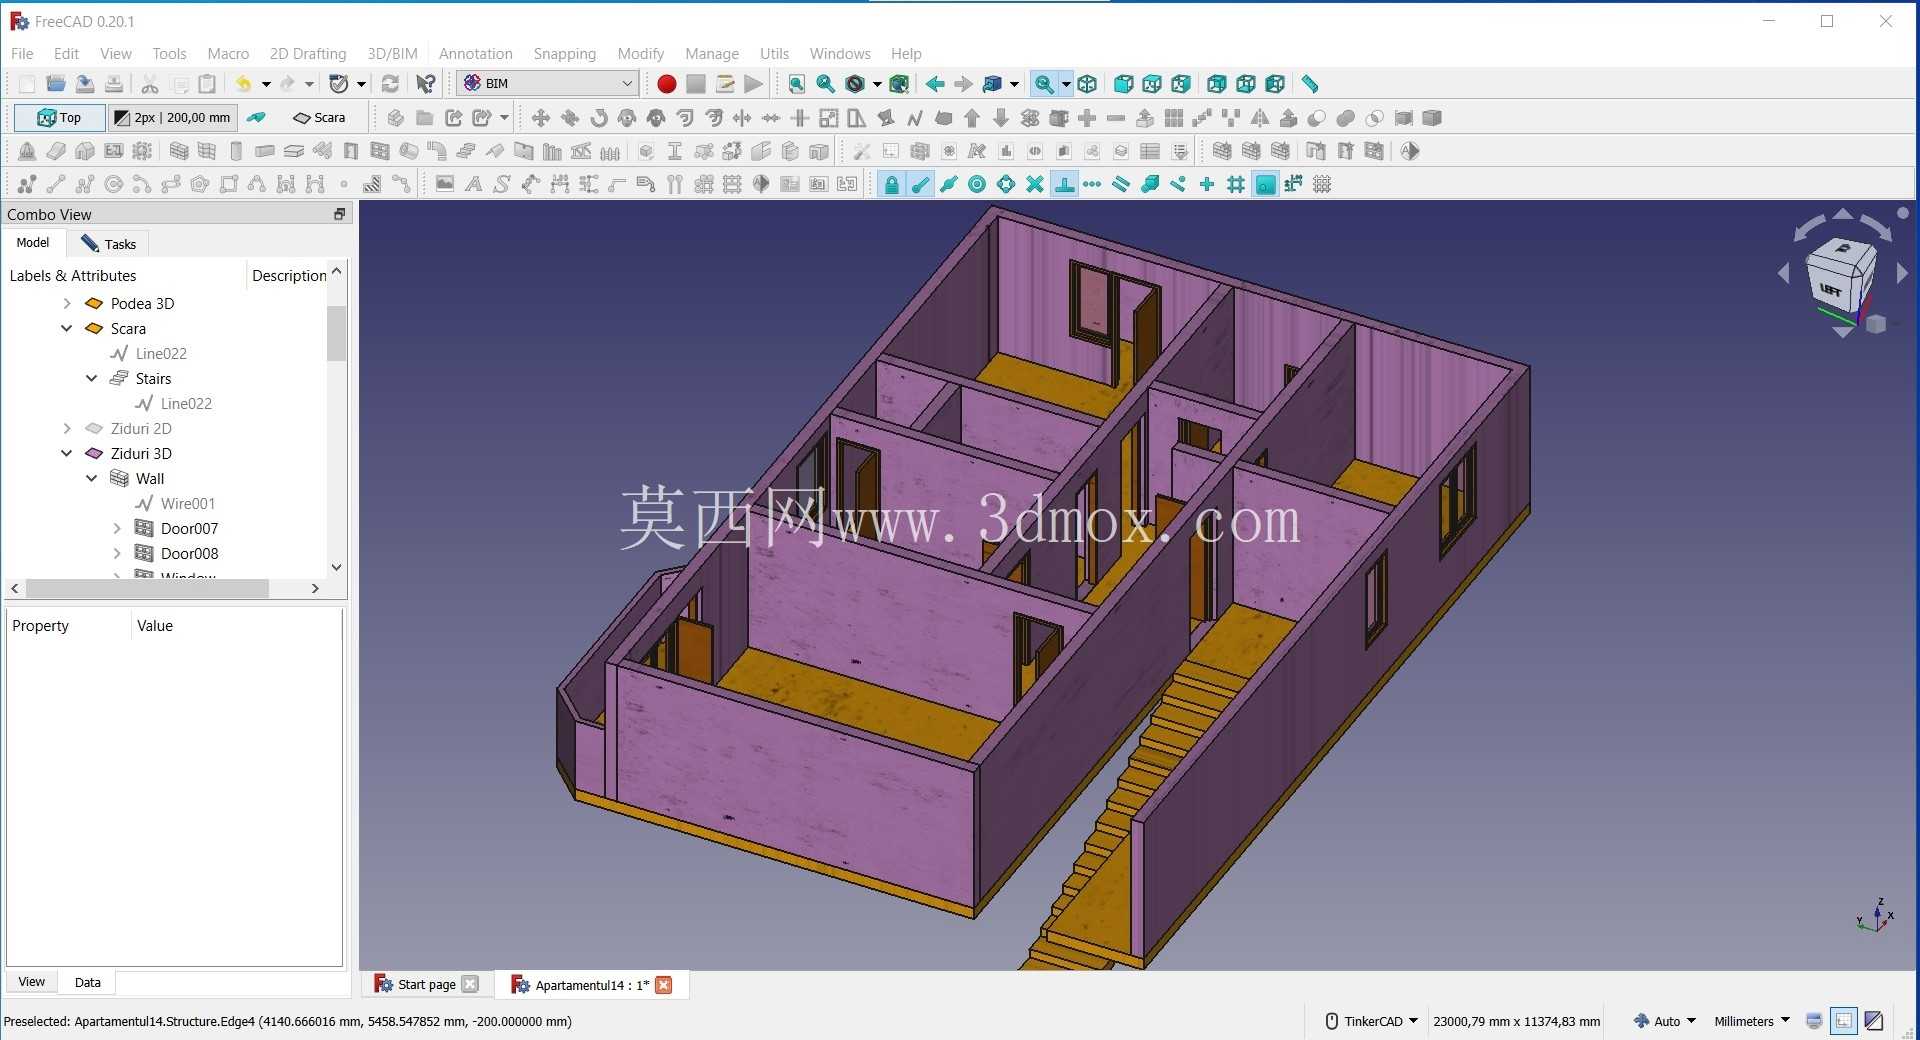This screenshot has width=1920, height=1040.
Task: Activate the What's This help pointer
Action: click(426, 84)
